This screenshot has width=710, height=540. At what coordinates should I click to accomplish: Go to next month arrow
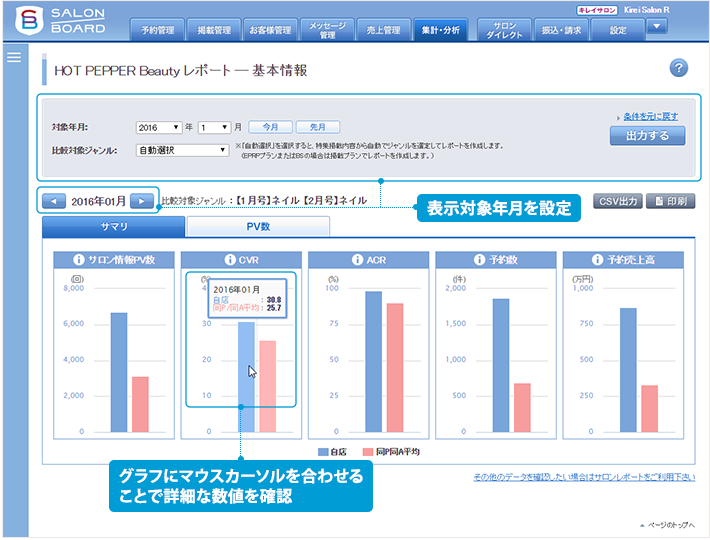click(143, 201)
